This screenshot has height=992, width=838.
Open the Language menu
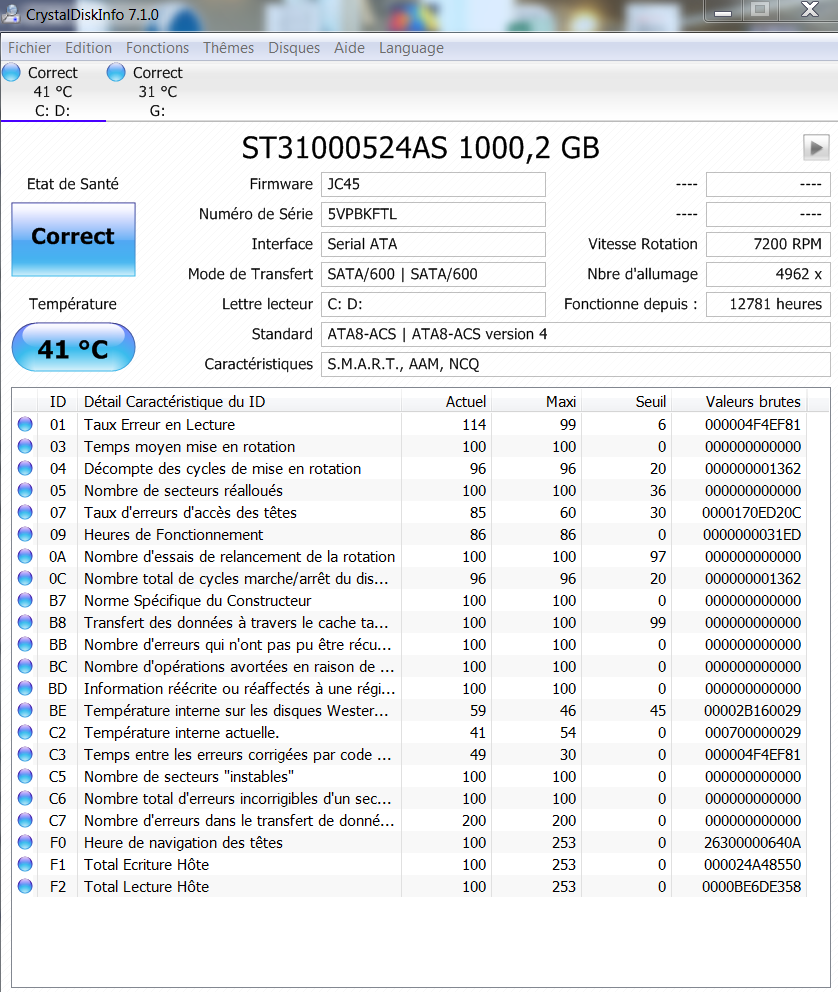point(411,48)
